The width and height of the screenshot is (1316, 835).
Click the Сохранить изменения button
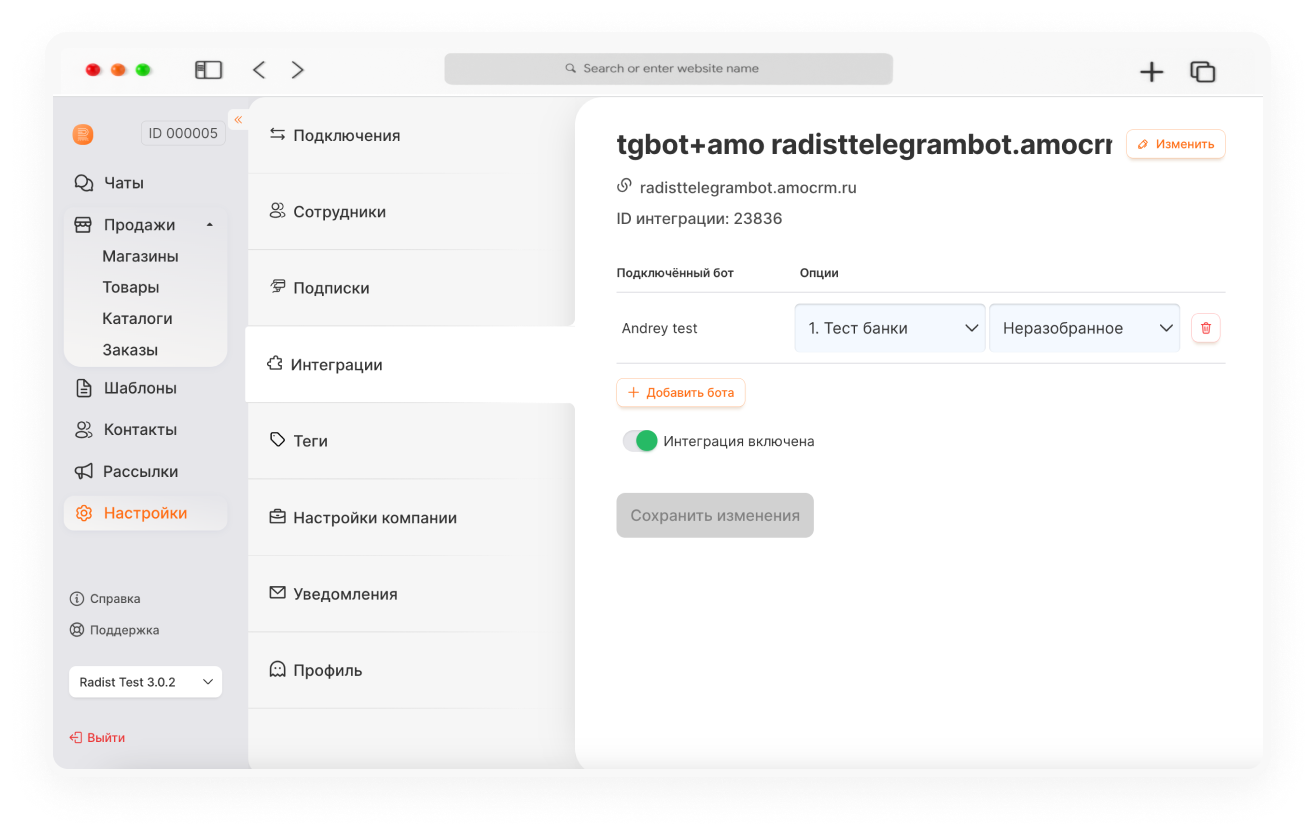pos(715,515)
